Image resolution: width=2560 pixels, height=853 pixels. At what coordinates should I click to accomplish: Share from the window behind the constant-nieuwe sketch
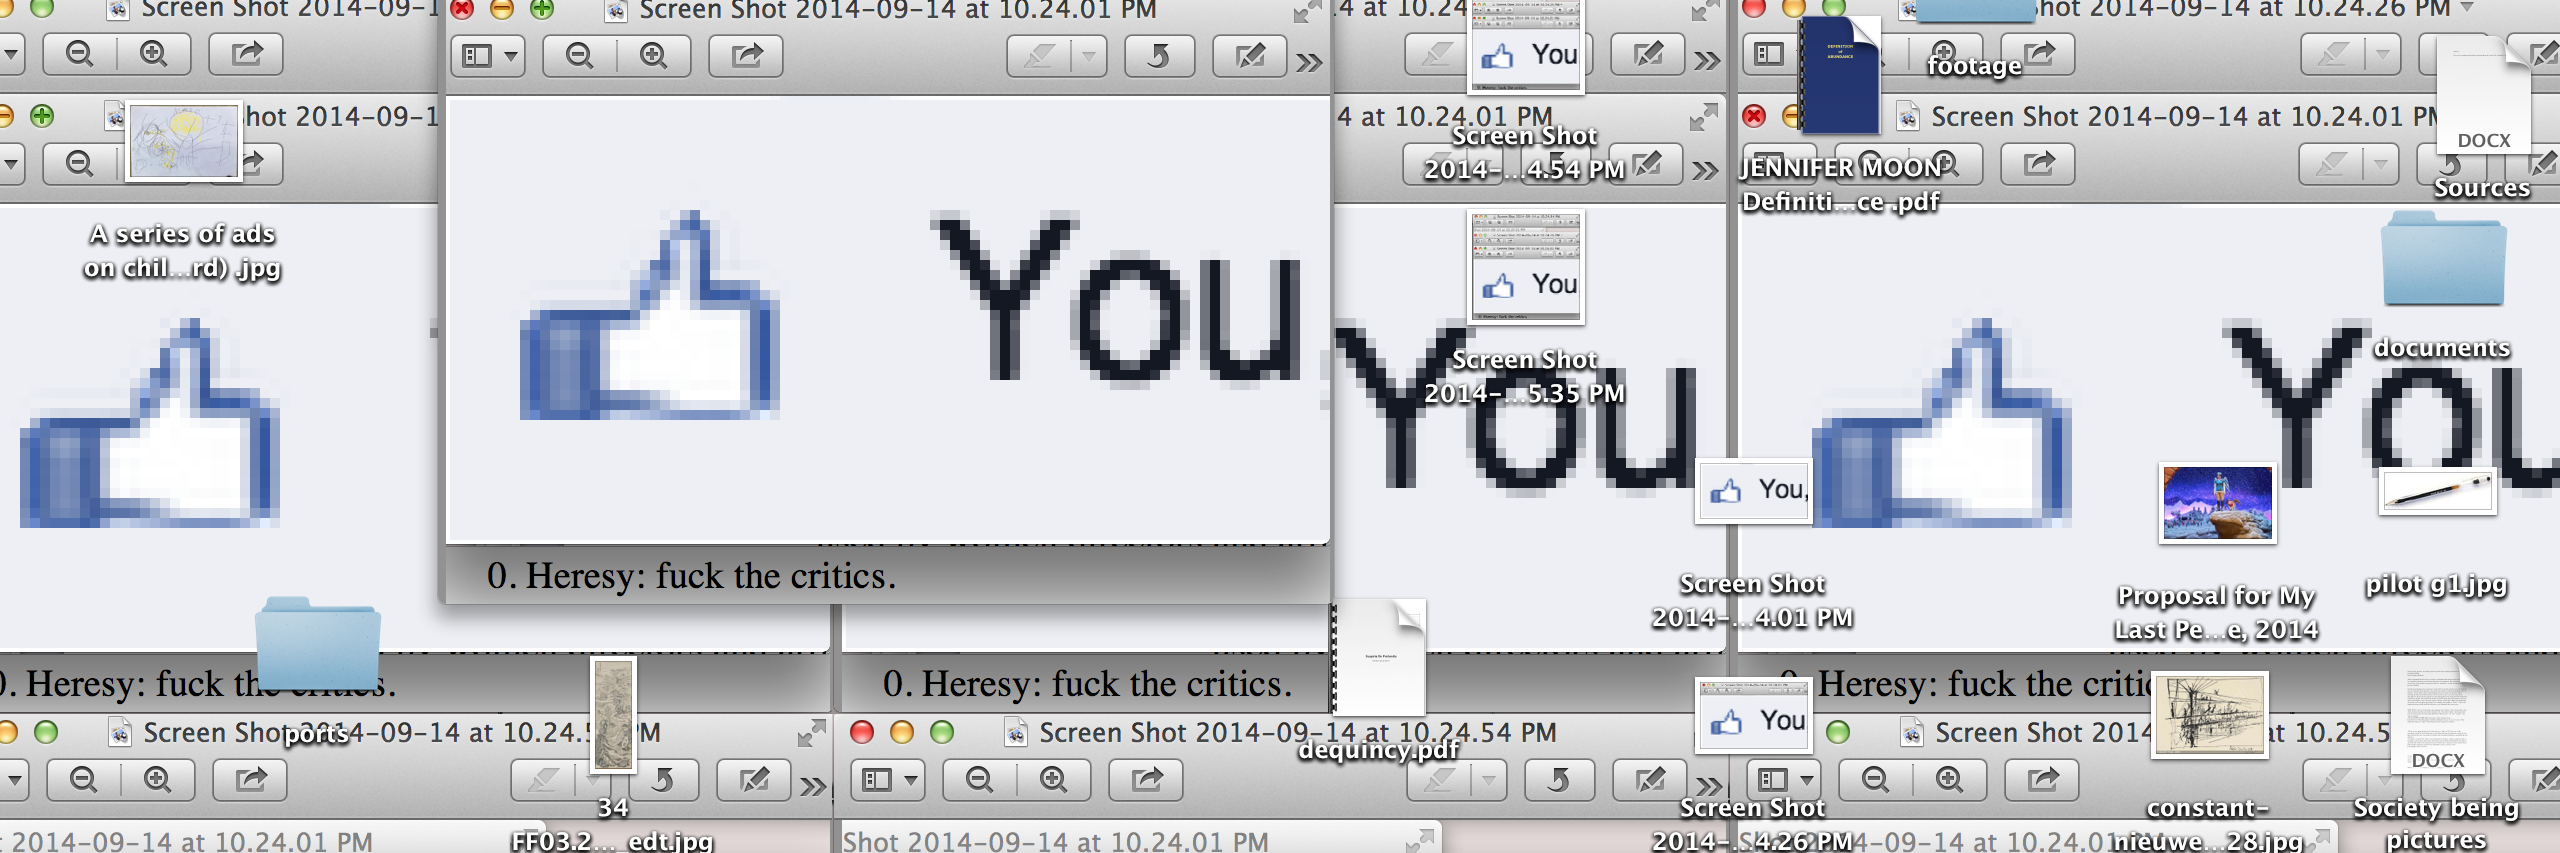(x=2043, y=779)
